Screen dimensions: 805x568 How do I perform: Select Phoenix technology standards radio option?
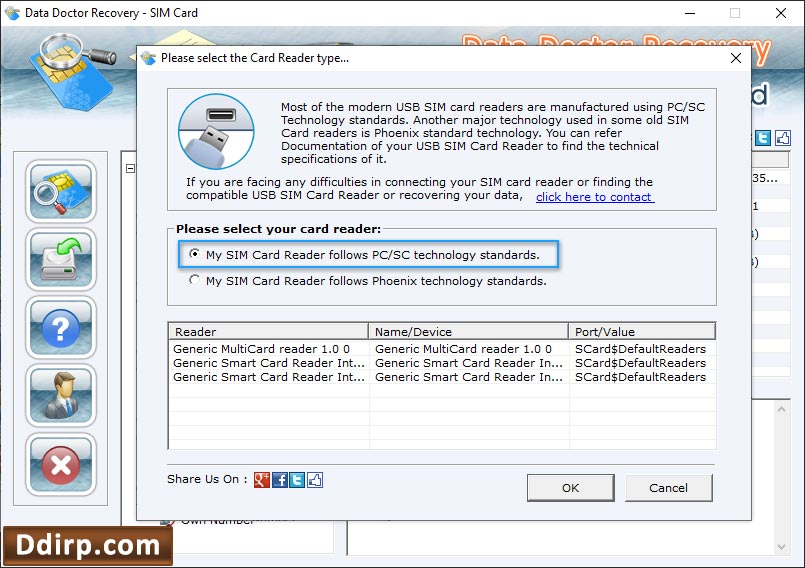click(x=194, y=280)
